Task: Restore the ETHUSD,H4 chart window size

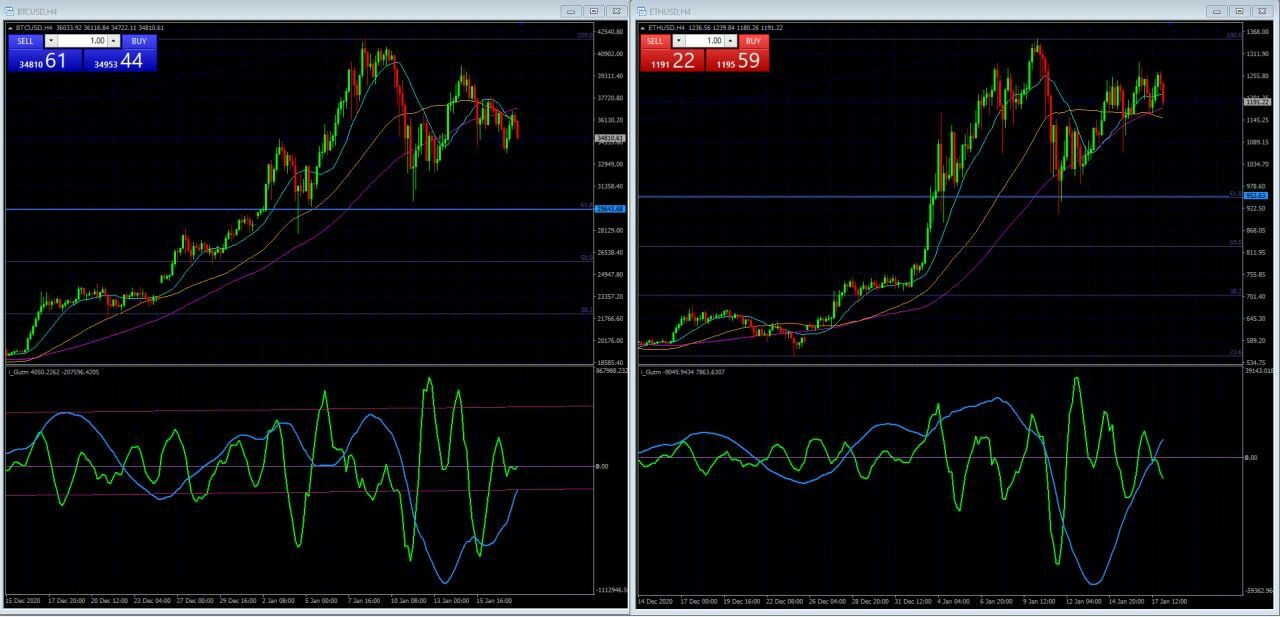Action: click(1238, 10)
